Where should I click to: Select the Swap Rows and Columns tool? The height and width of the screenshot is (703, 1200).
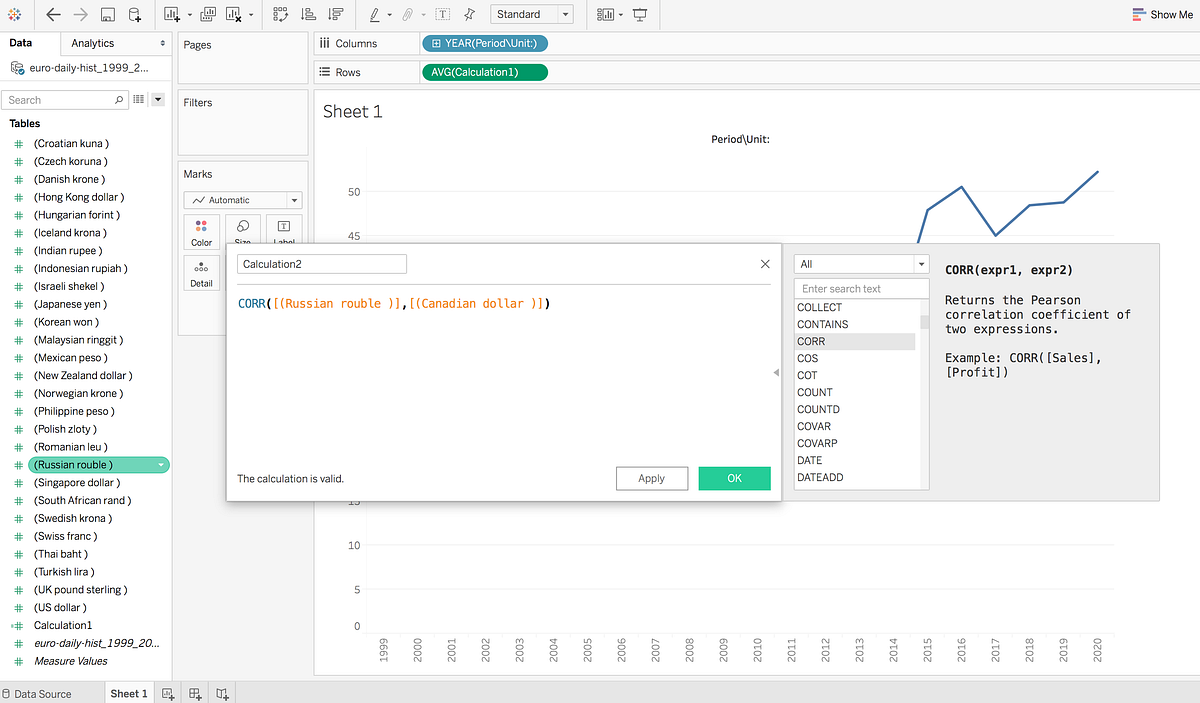pos(282,14)
